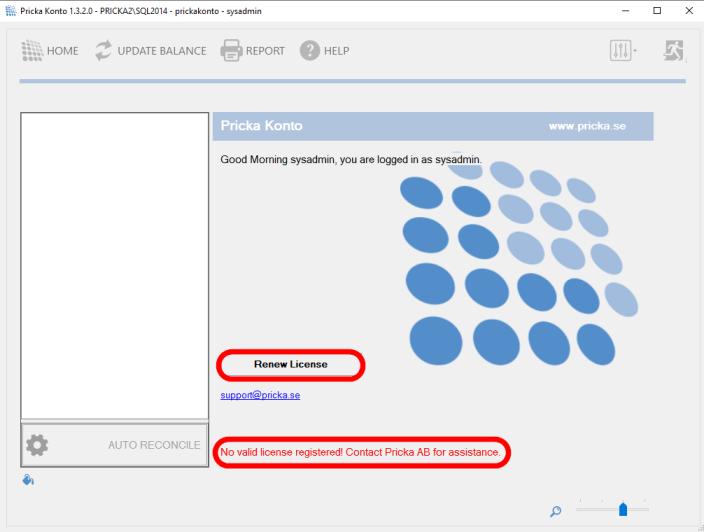The height and width of the screenshot is (532, 704).
Task: Close the Pricka Konto window
Action: [689, 11]
